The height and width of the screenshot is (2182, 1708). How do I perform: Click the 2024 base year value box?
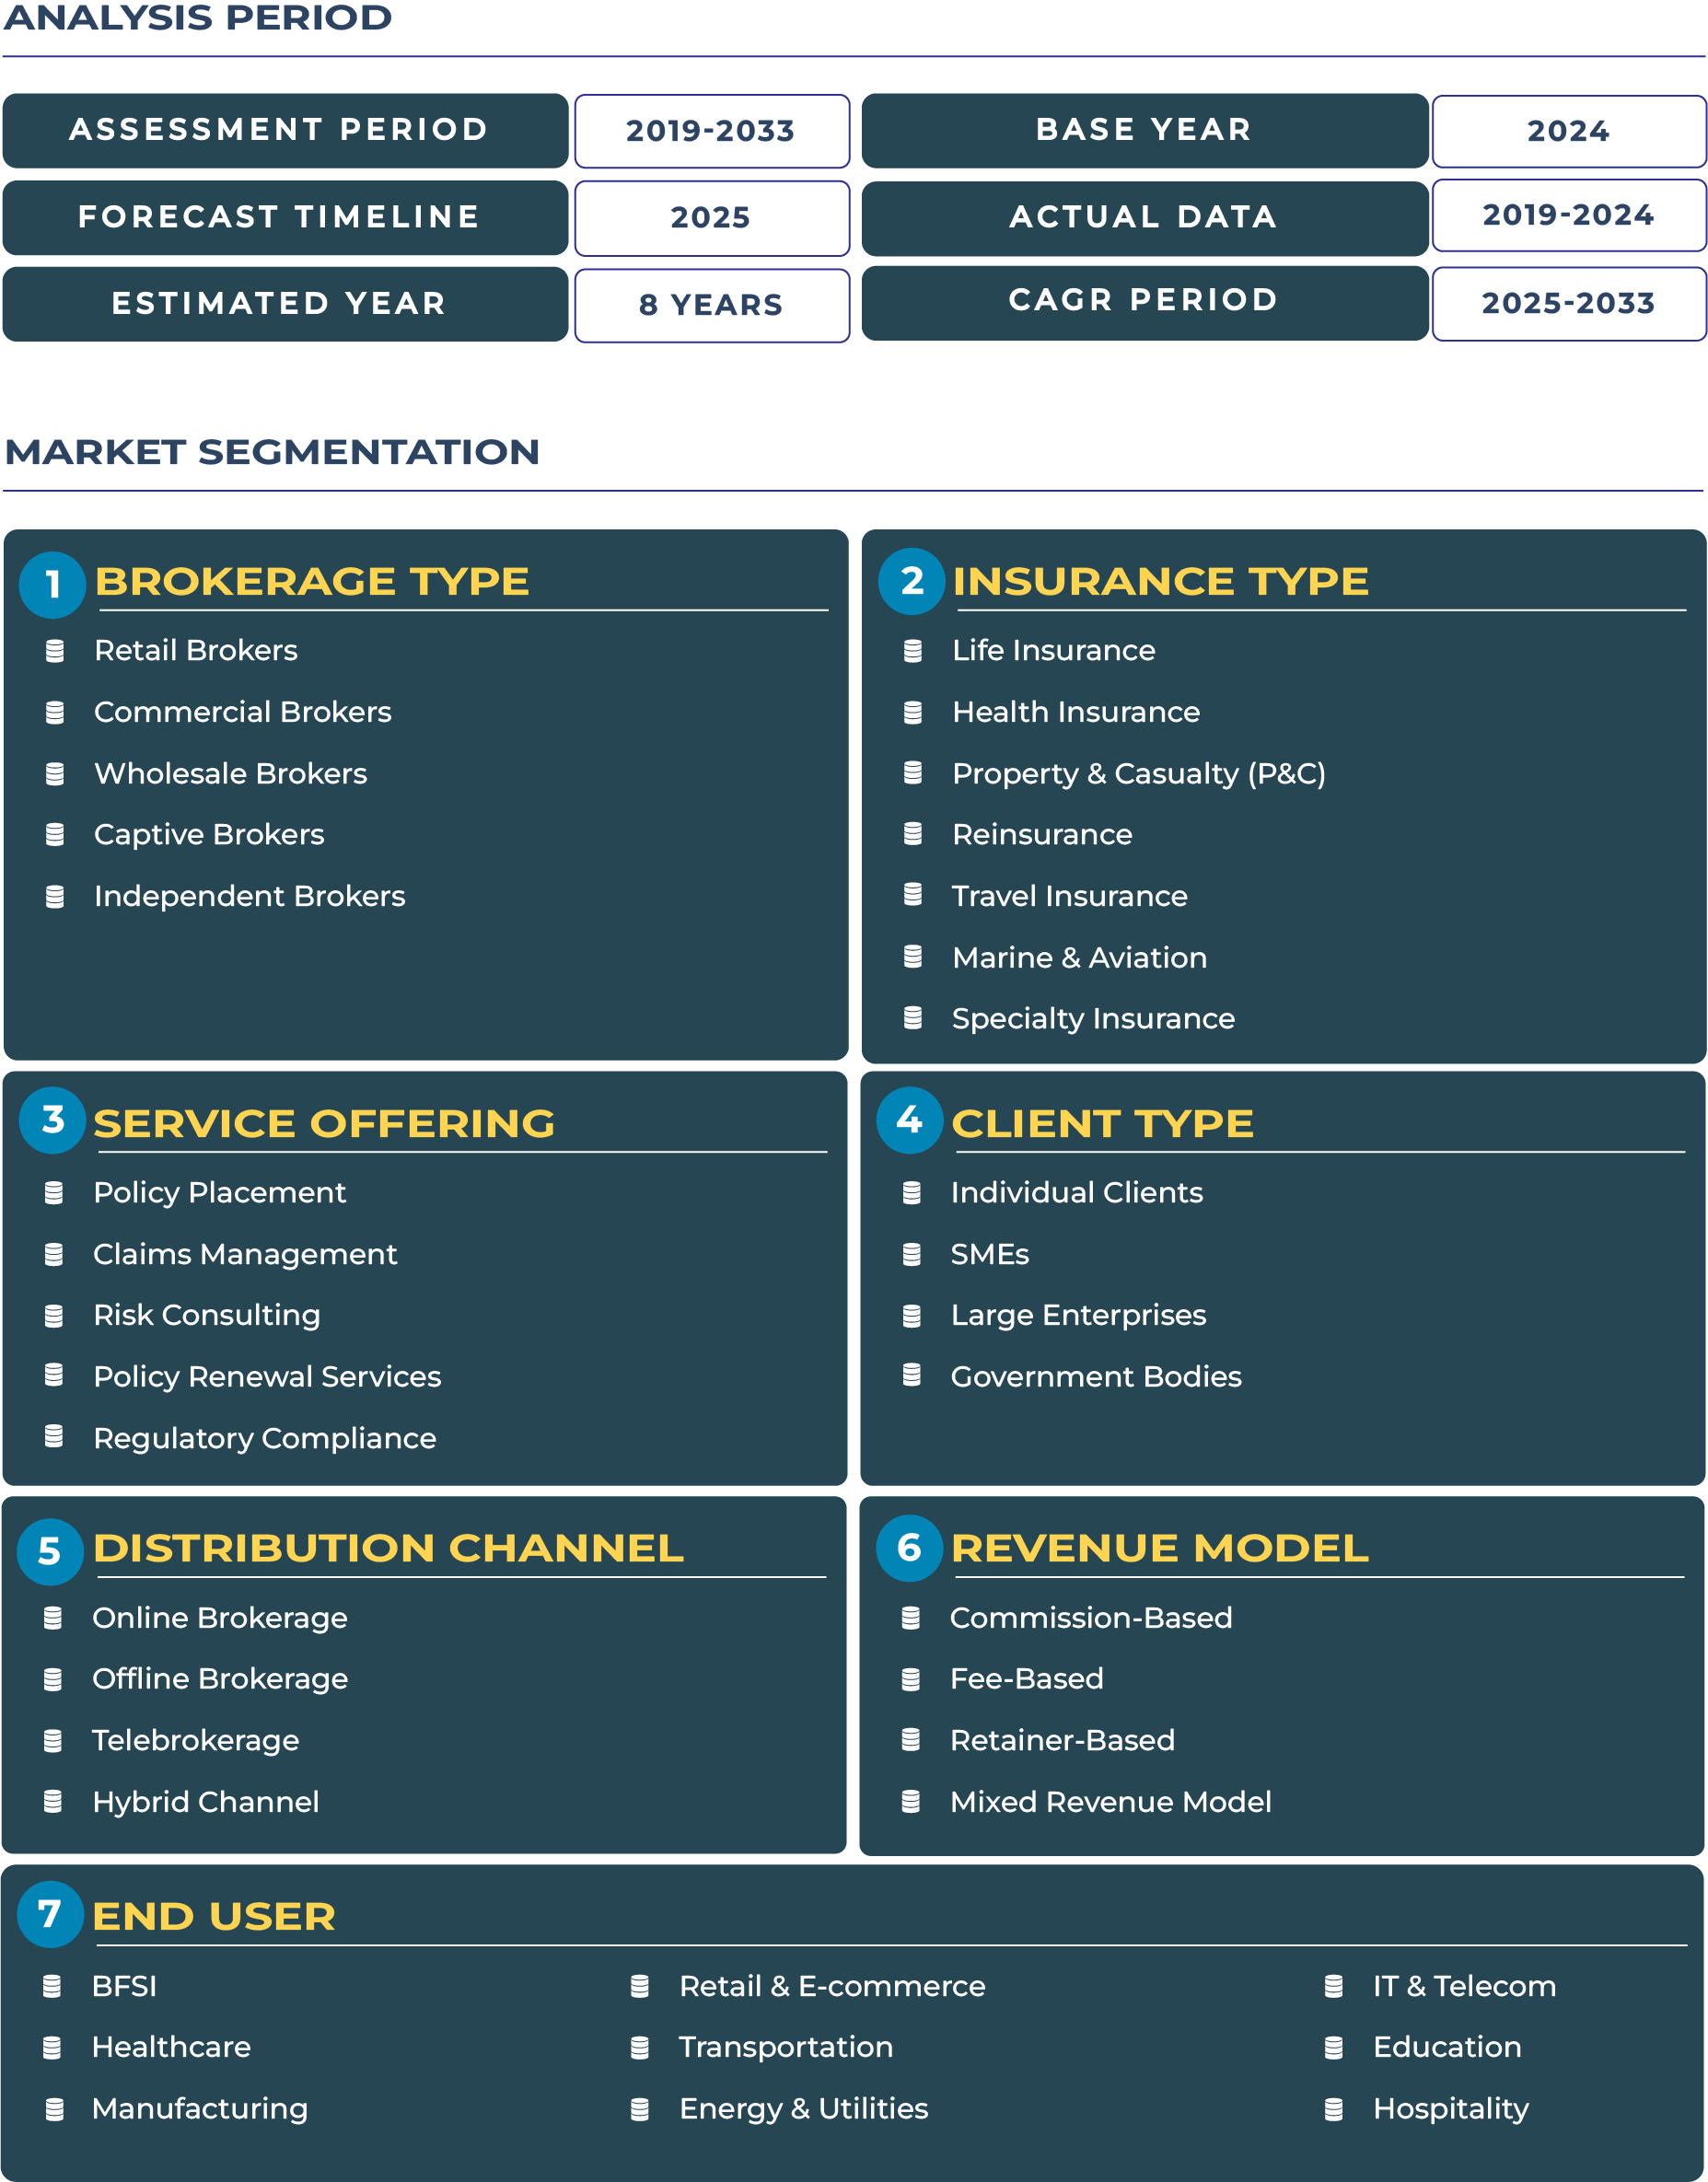pos(1569,131)
